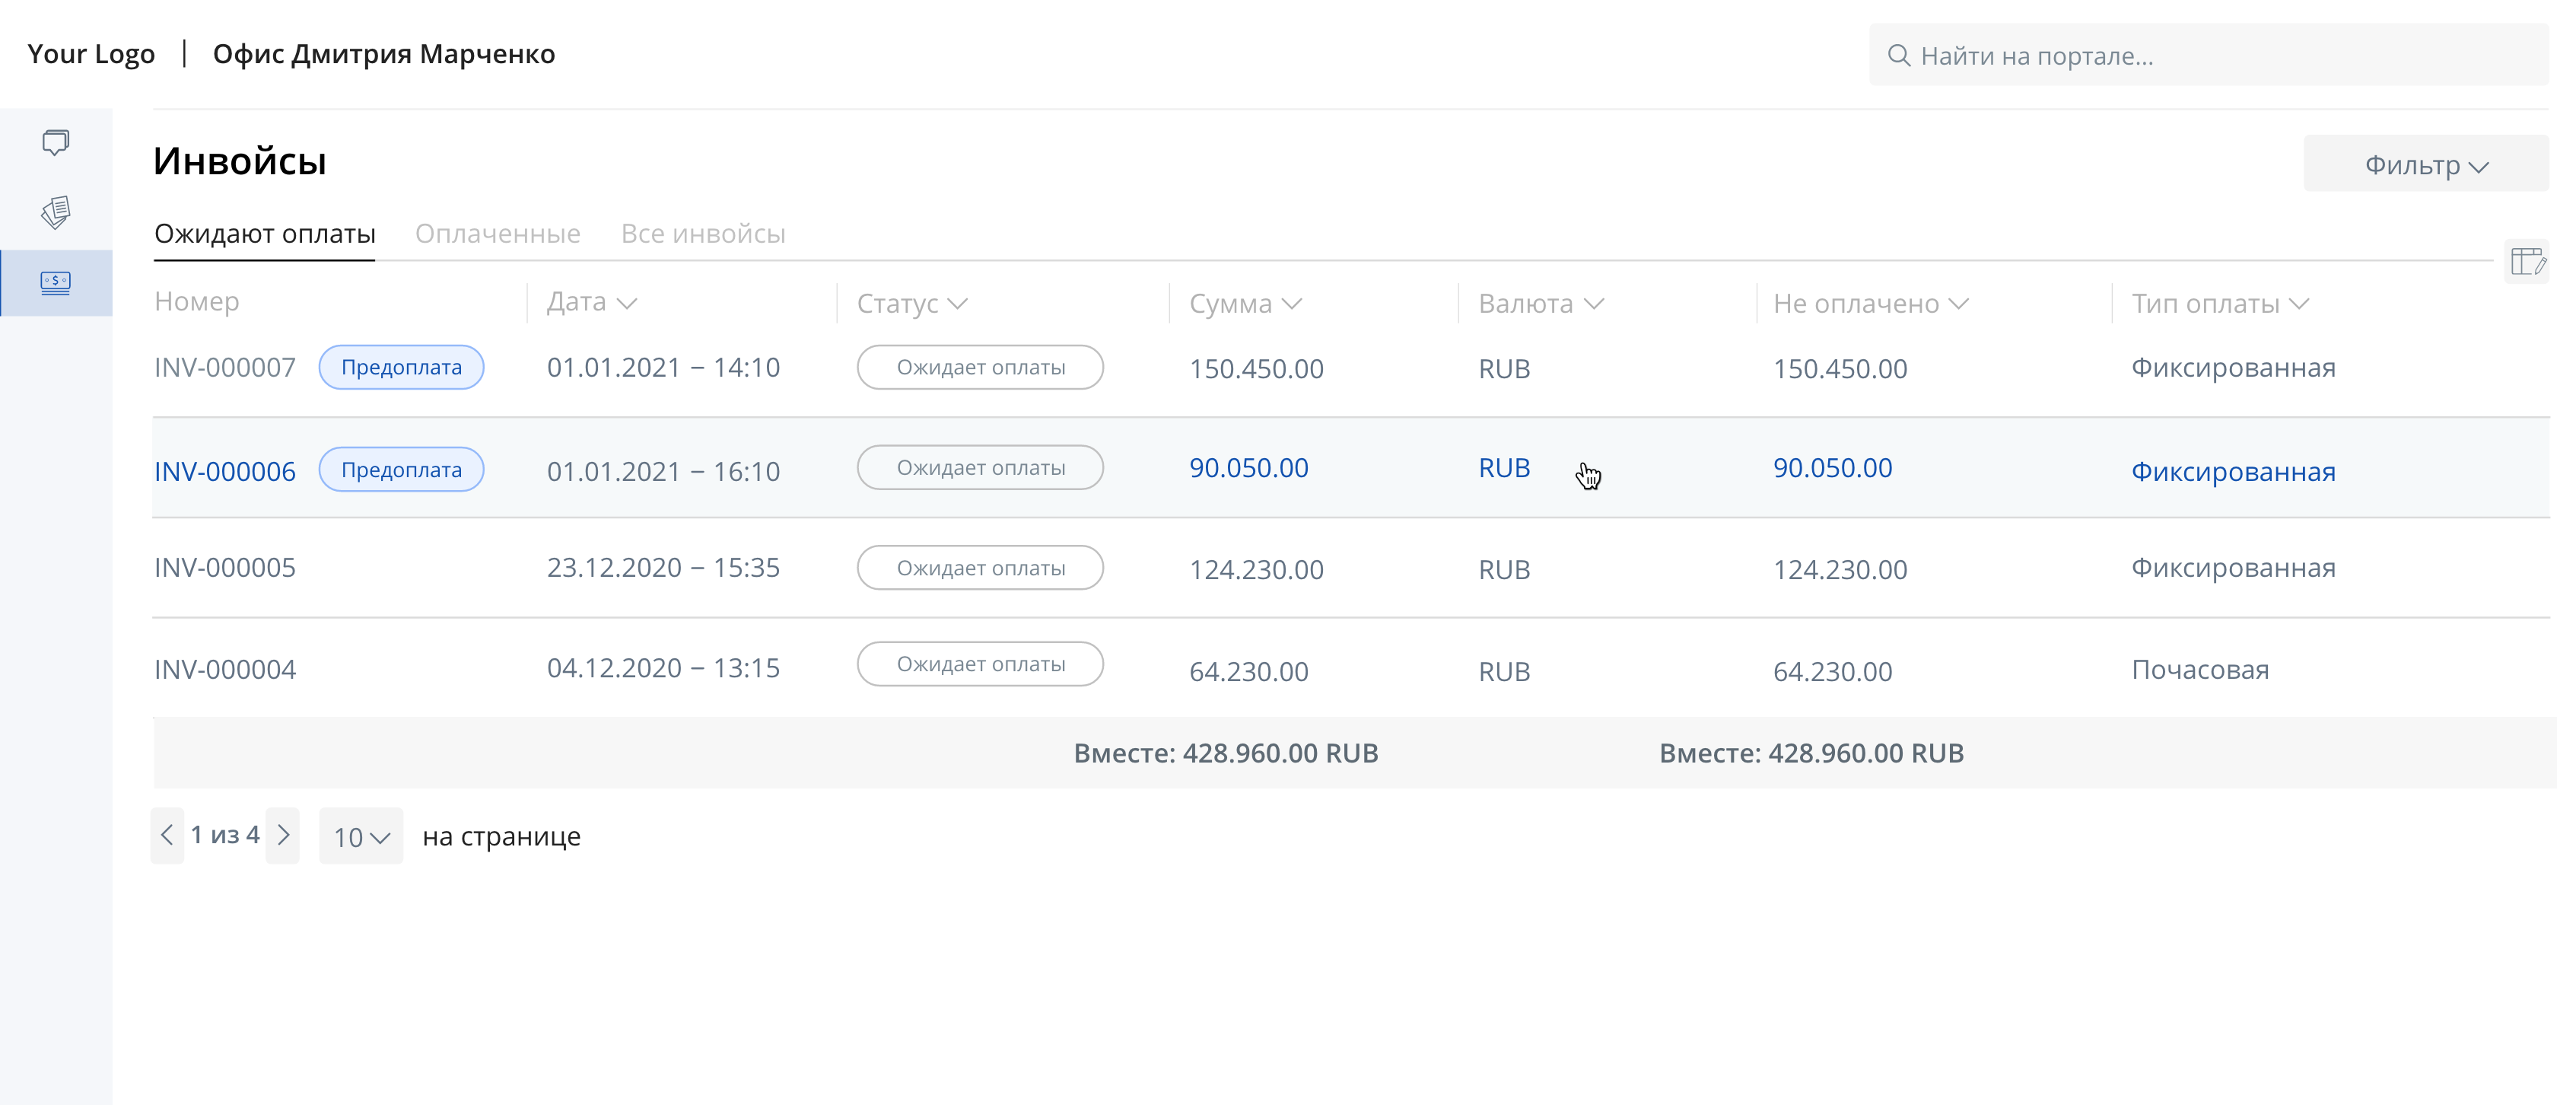Open invoice INV-000007
The width and height of the screenshot is (2576, 1105).
[225, 368]
